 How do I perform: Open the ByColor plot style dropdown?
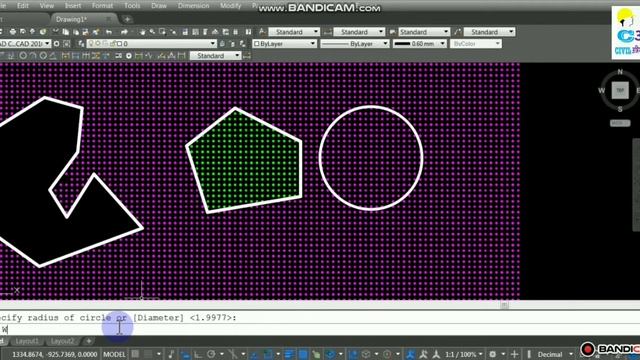(476, 44)
